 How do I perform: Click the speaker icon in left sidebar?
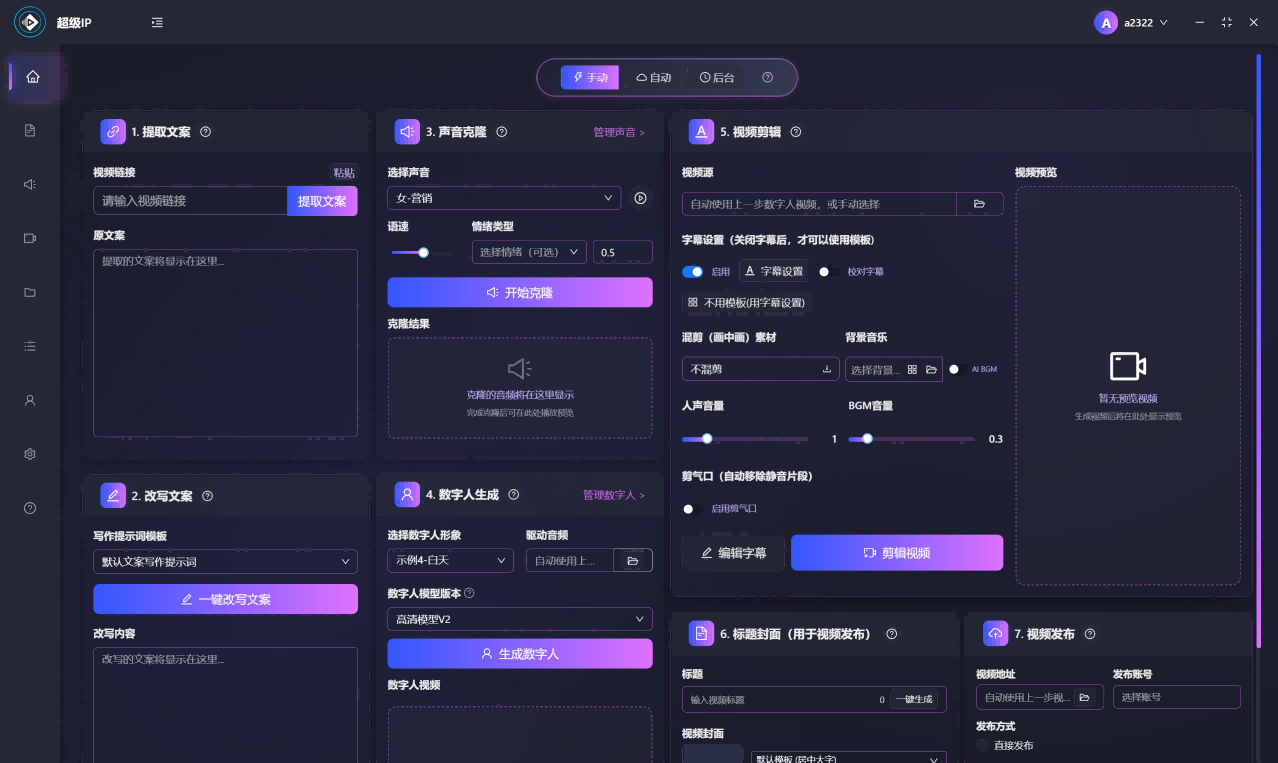pos(30,184)
